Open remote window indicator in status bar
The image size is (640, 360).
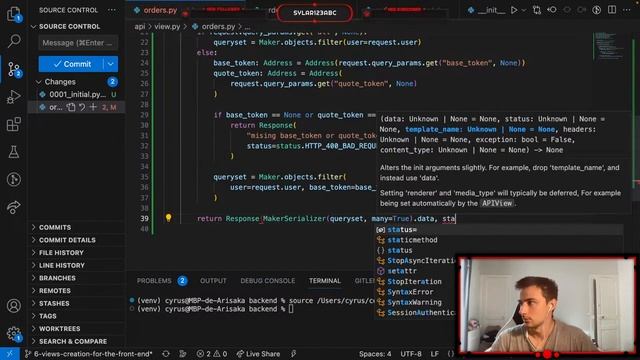click(x=9, y=354)
